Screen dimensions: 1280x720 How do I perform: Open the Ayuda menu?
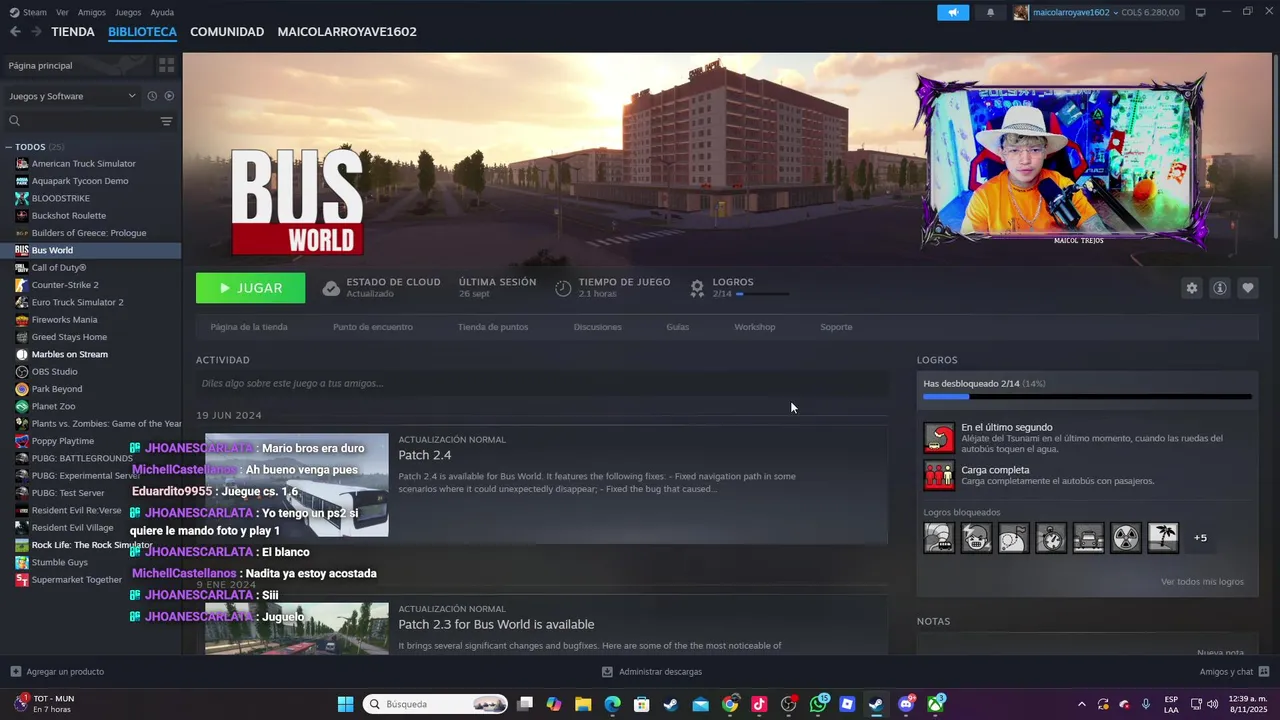tap(162, 12)
